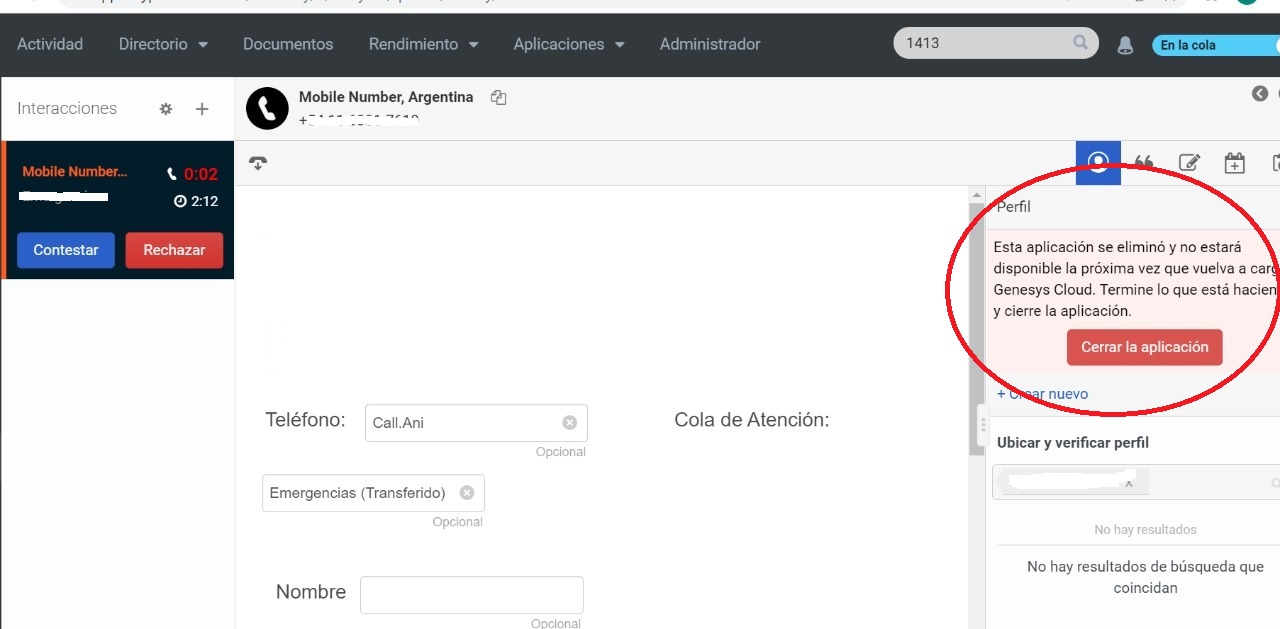
Task: Remove the Emergencias (Transferido) selection
Action: (466, 492)
